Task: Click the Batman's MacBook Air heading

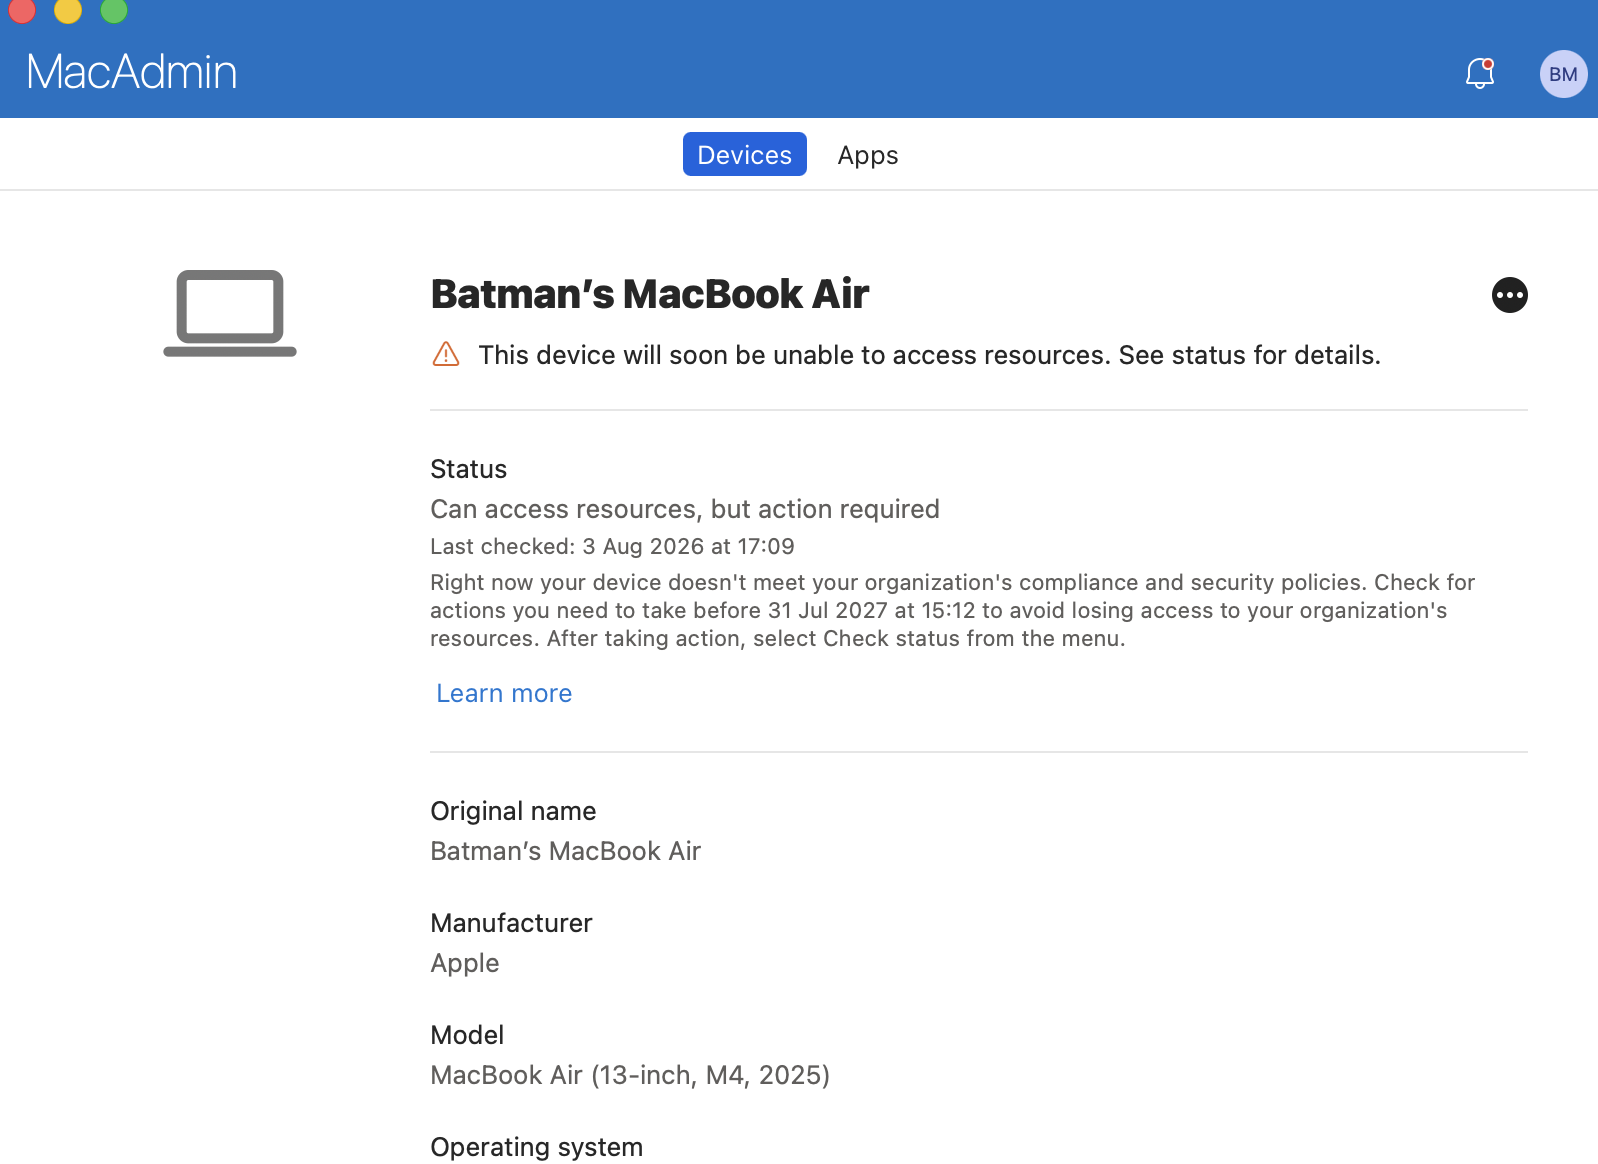Action: click(650, 294)
